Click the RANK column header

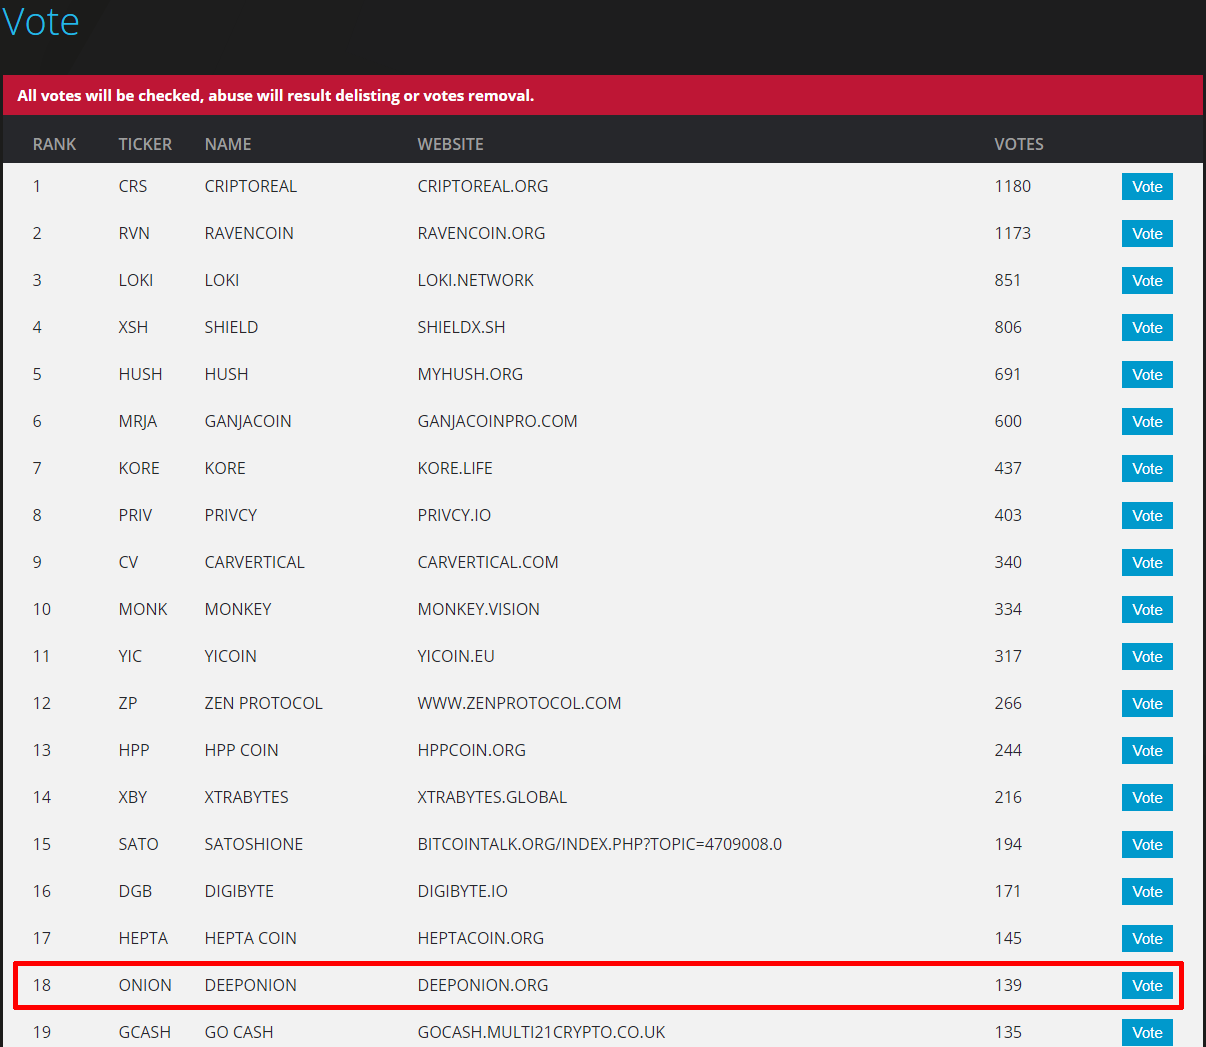click(54, 144)
